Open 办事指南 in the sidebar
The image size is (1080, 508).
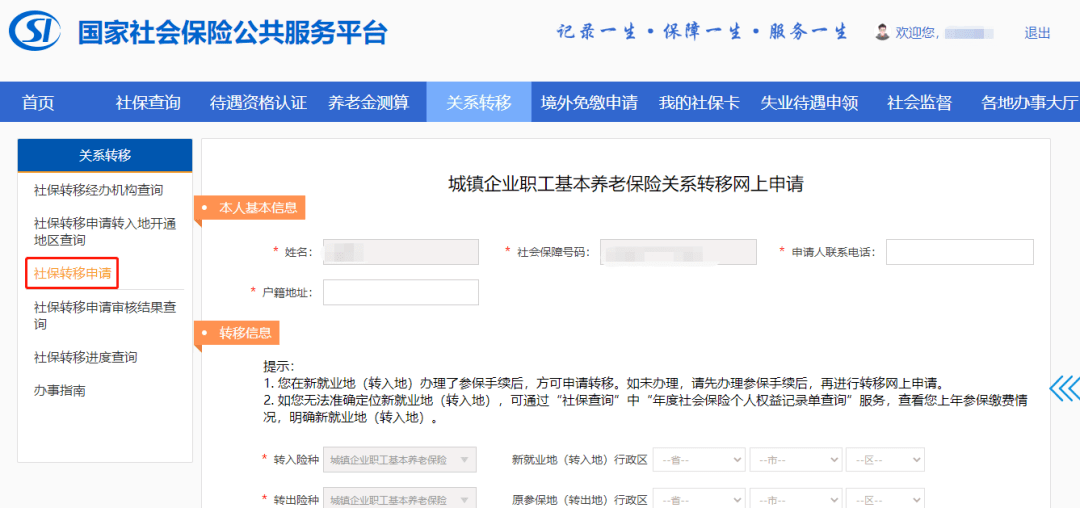click(60, 391)
